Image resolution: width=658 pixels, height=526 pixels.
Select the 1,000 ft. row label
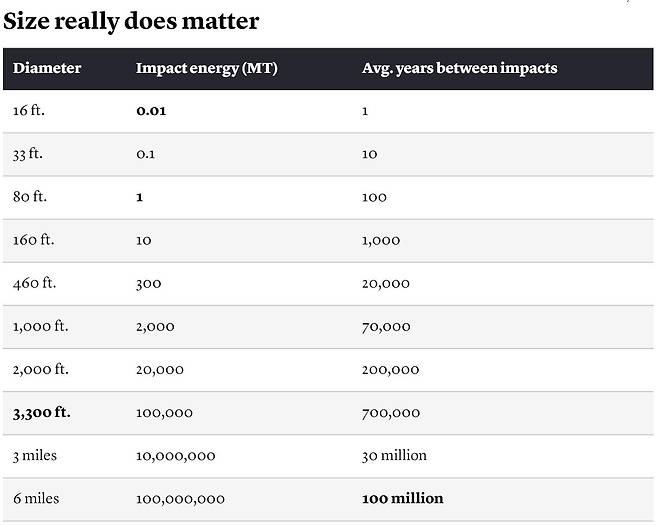point(40,327)
